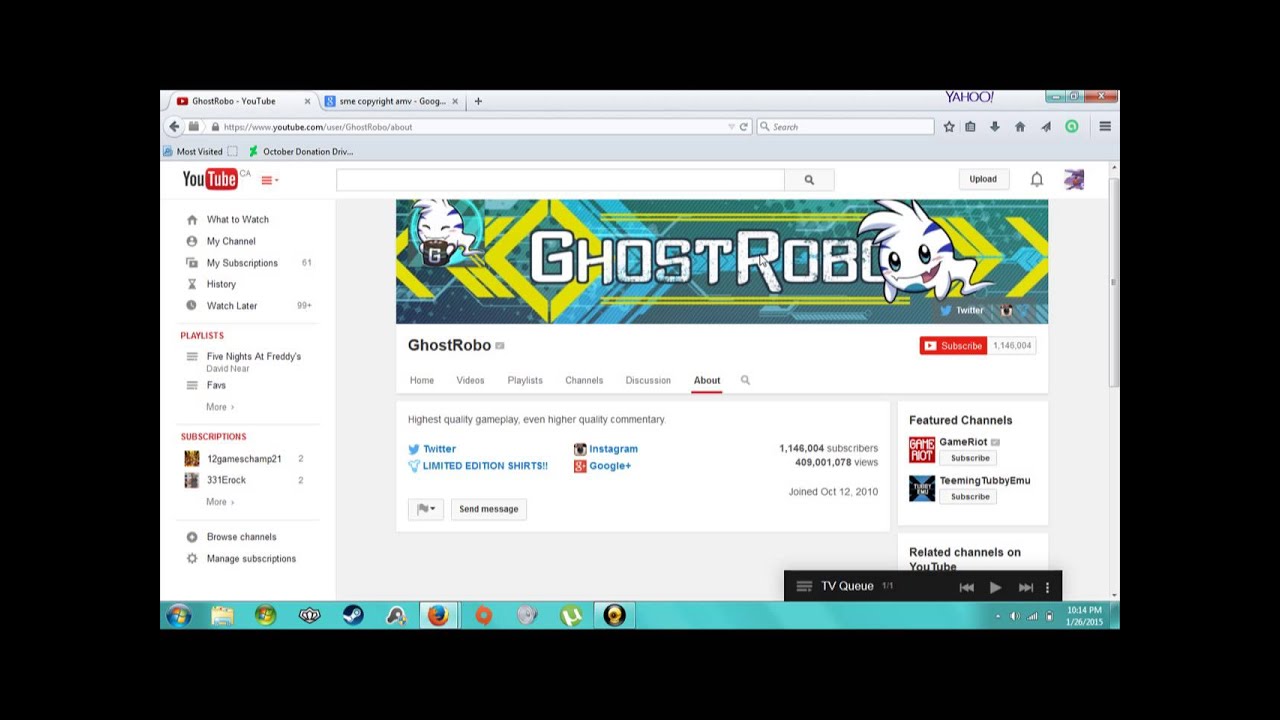Subscribe to TeemingTubbyEmu
Viewport: 1280px width, 720px height.
[x=970, y=496]
